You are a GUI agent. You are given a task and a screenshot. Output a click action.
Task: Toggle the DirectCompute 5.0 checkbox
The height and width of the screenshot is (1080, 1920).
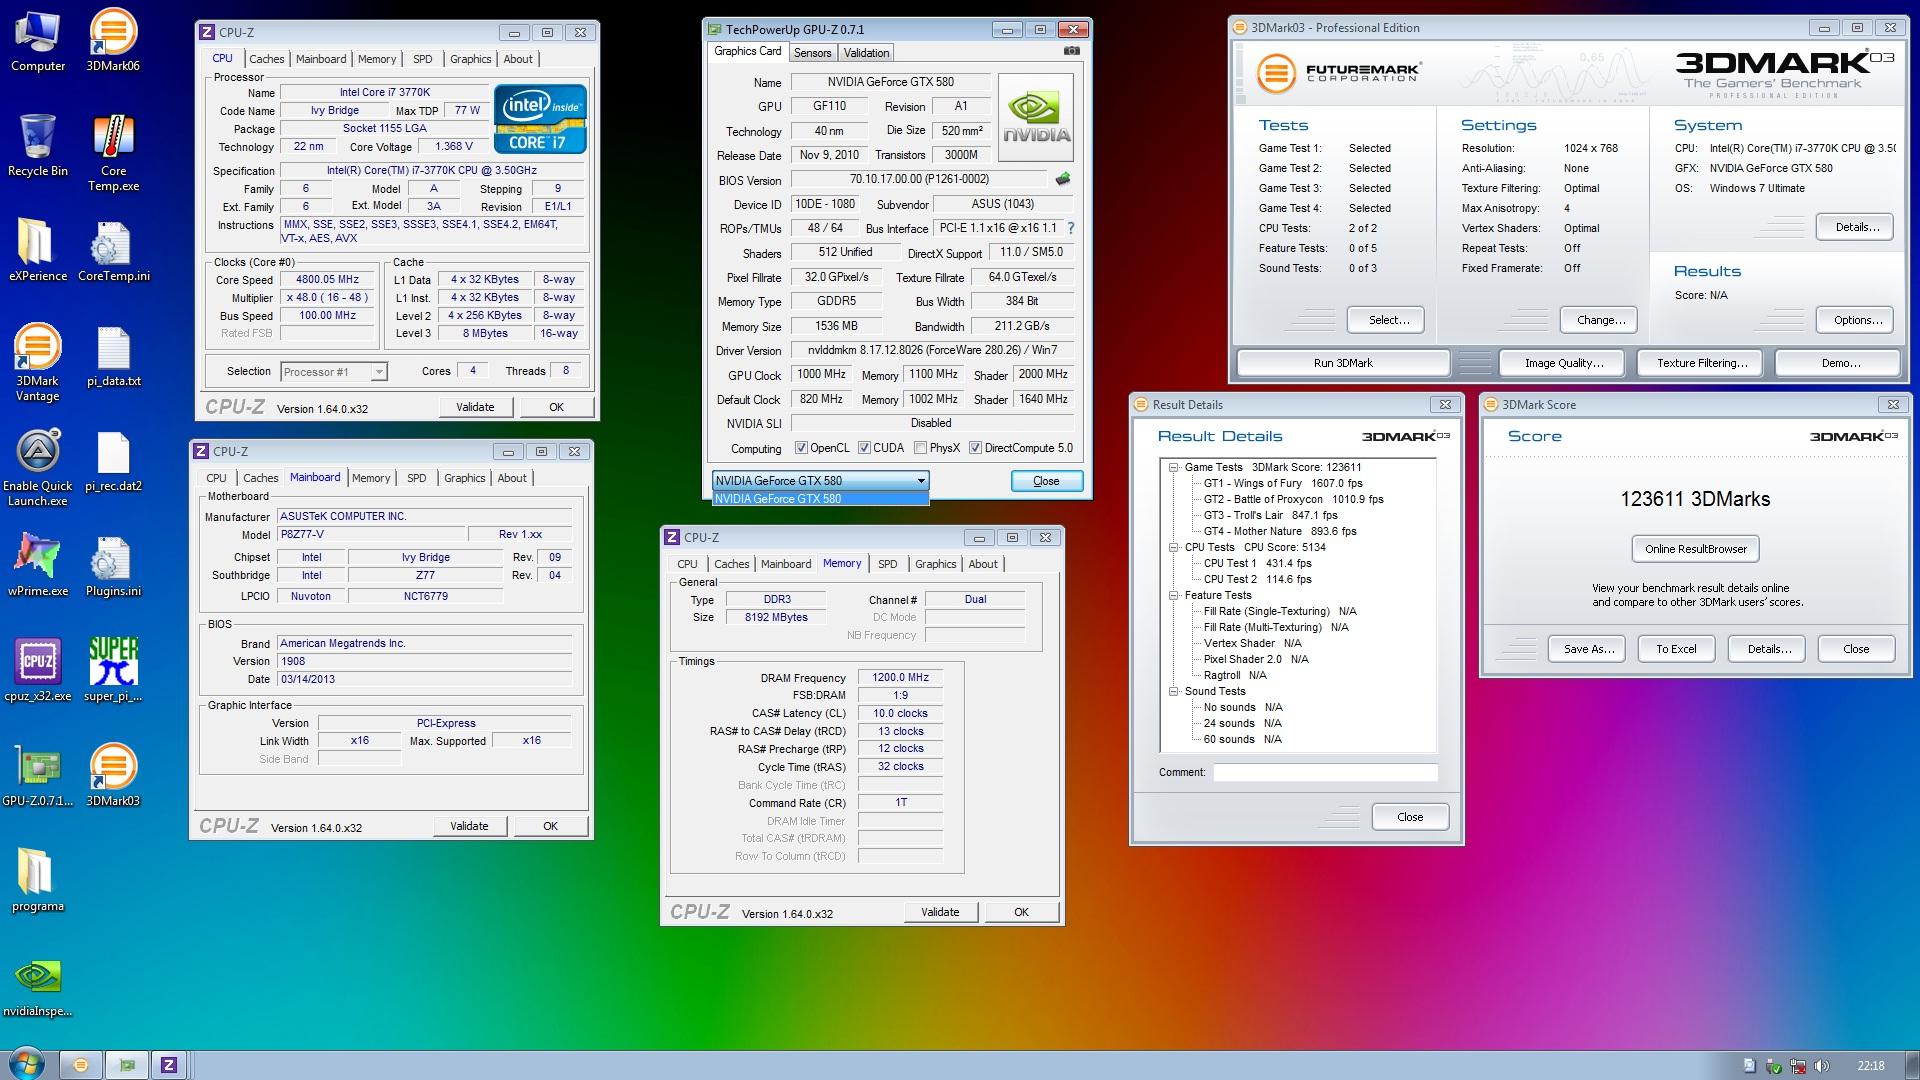click(x=975, y=448)
